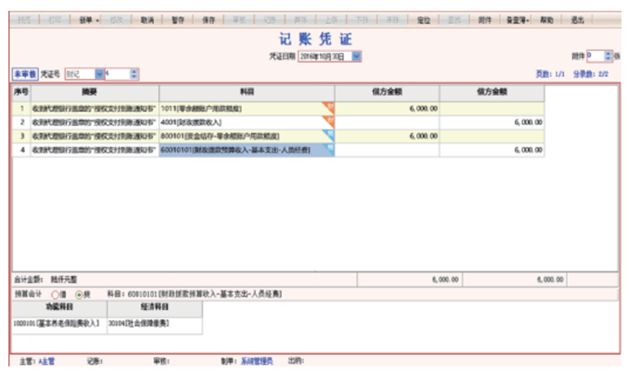The image size is (630, 372).
Task: Click the 取消 toolbar button
Action: click(x=147, y=20)
